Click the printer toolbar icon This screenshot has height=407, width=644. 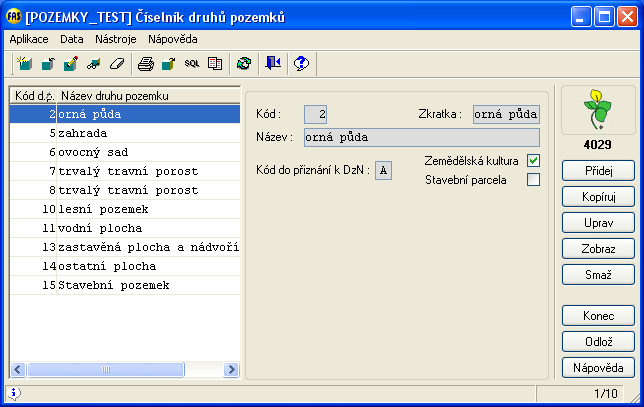click(x=146, y=64)
